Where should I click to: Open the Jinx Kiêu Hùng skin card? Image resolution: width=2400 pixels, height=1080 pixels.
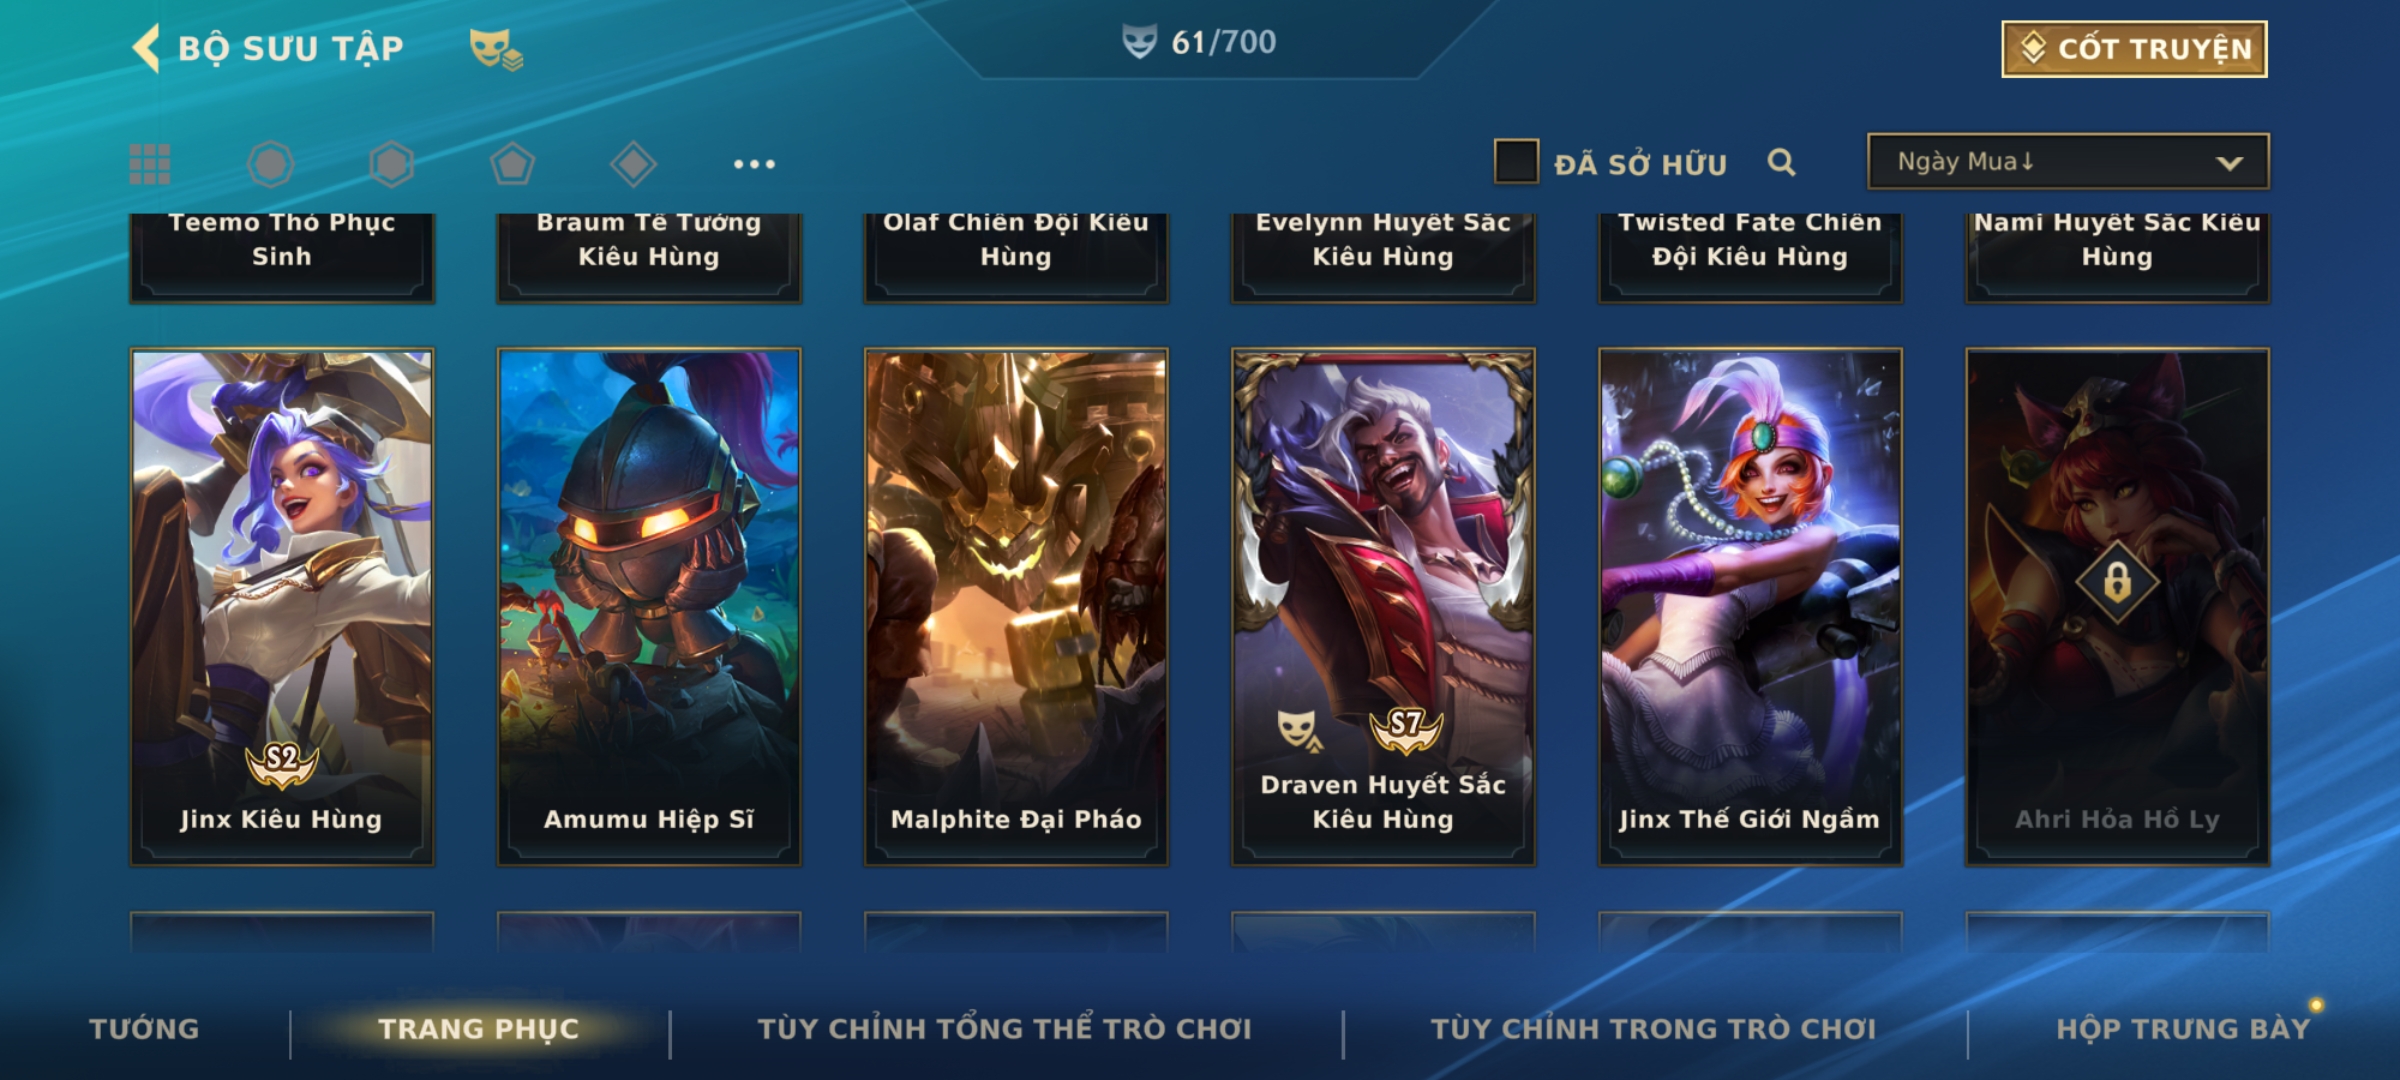[282, 607]
